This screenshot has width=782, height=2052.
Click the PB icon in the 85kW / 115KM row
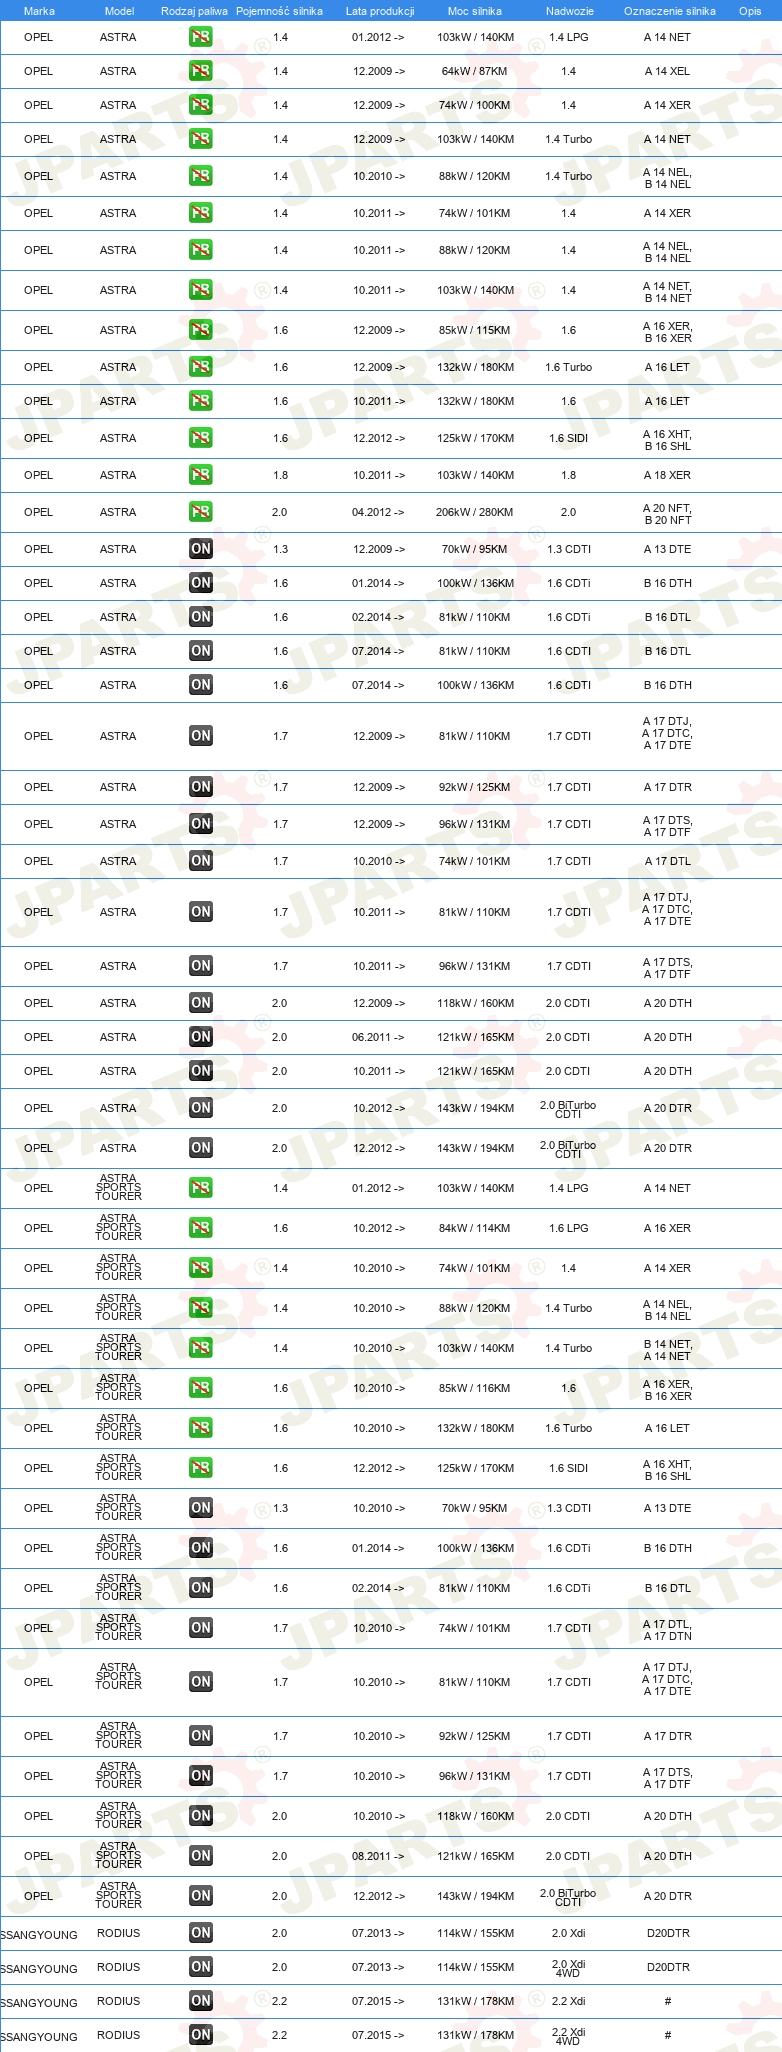click(201, 330)
